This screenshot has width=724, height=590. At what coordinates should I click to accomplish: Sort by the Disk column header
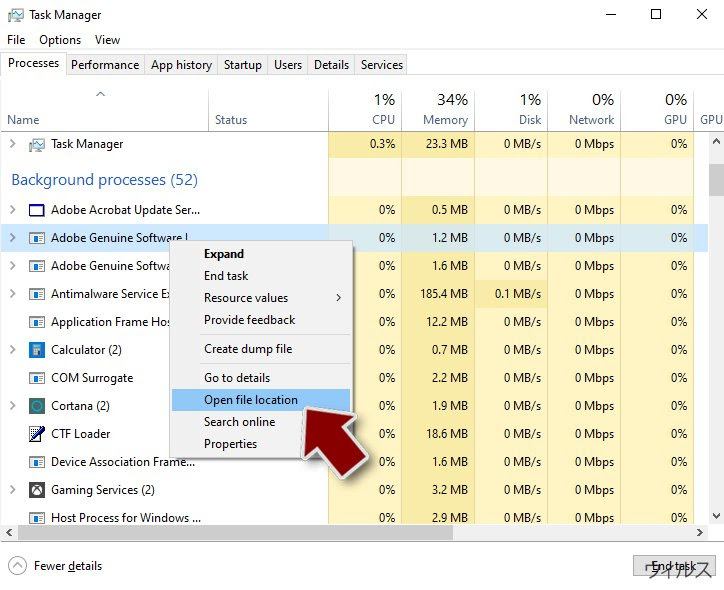pos(511,111)
